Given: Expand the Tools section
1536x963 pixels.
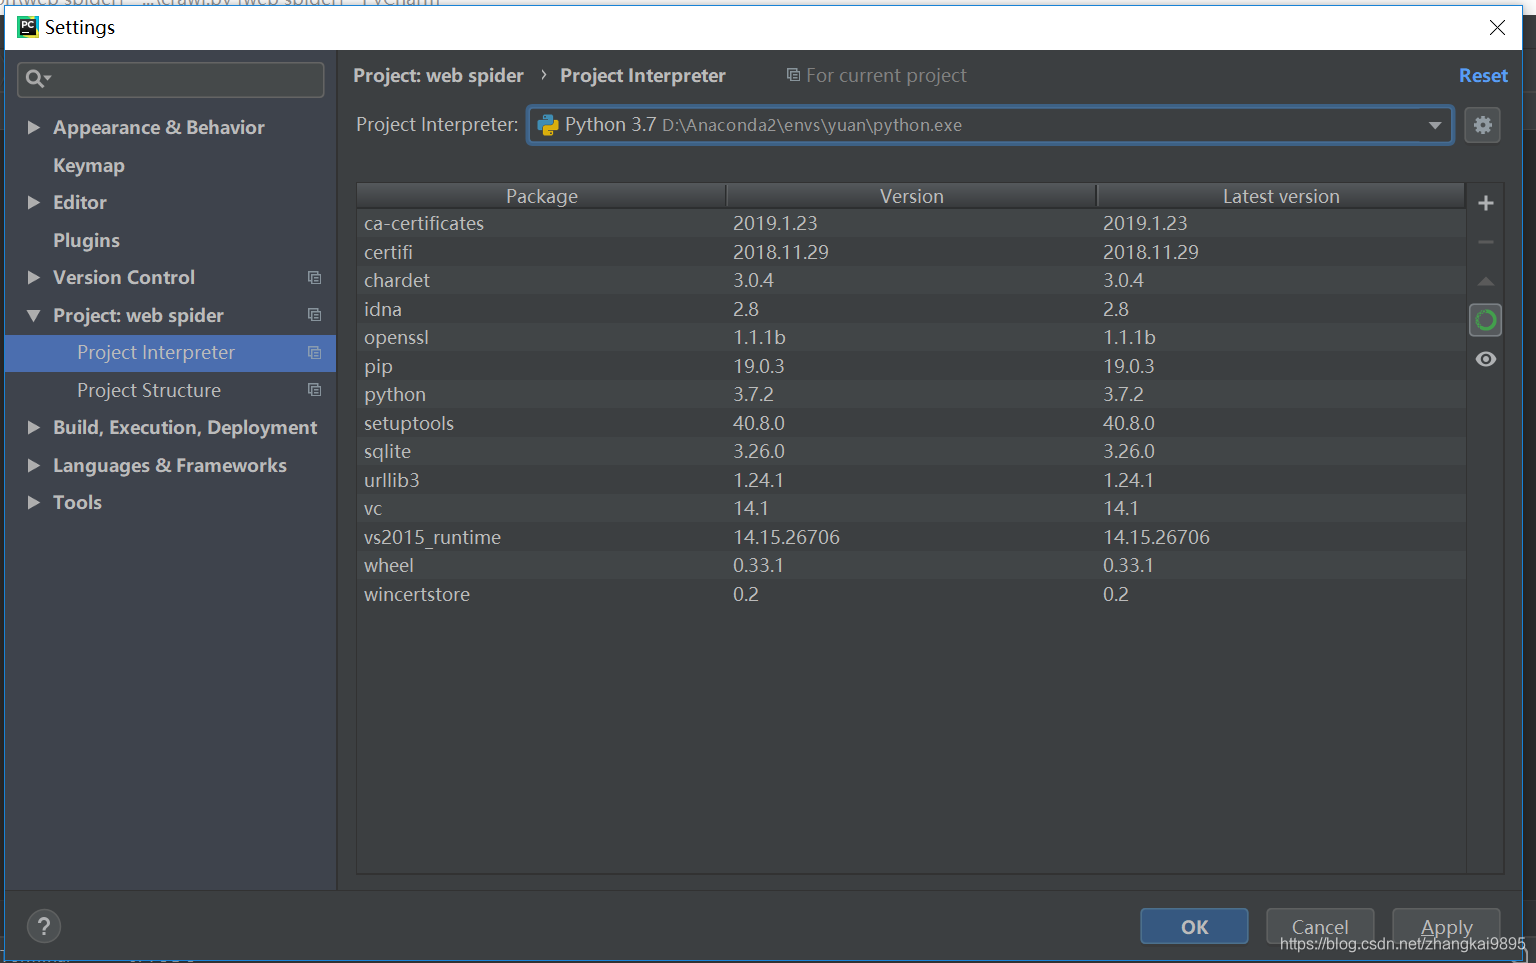Looking at the screenshot, I should pos(33,502).
